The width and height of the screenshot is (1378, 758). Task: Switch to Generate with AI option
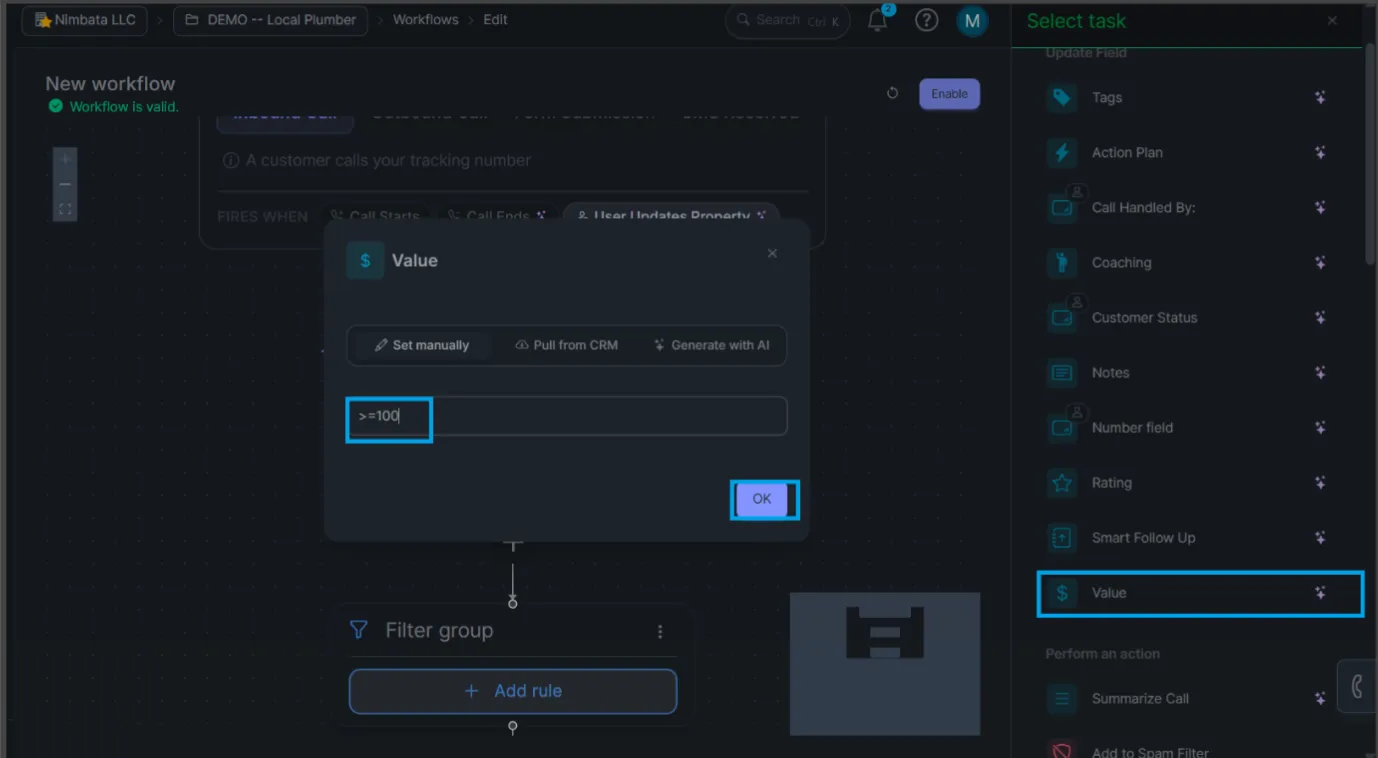point(711,345)
